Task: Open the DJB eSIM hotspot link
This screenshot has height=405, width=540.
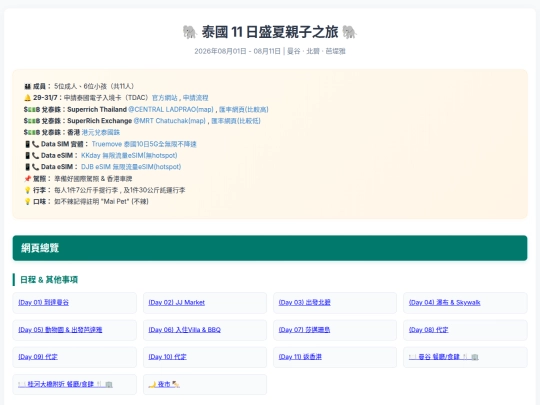Action: click(x=131, y=167)
